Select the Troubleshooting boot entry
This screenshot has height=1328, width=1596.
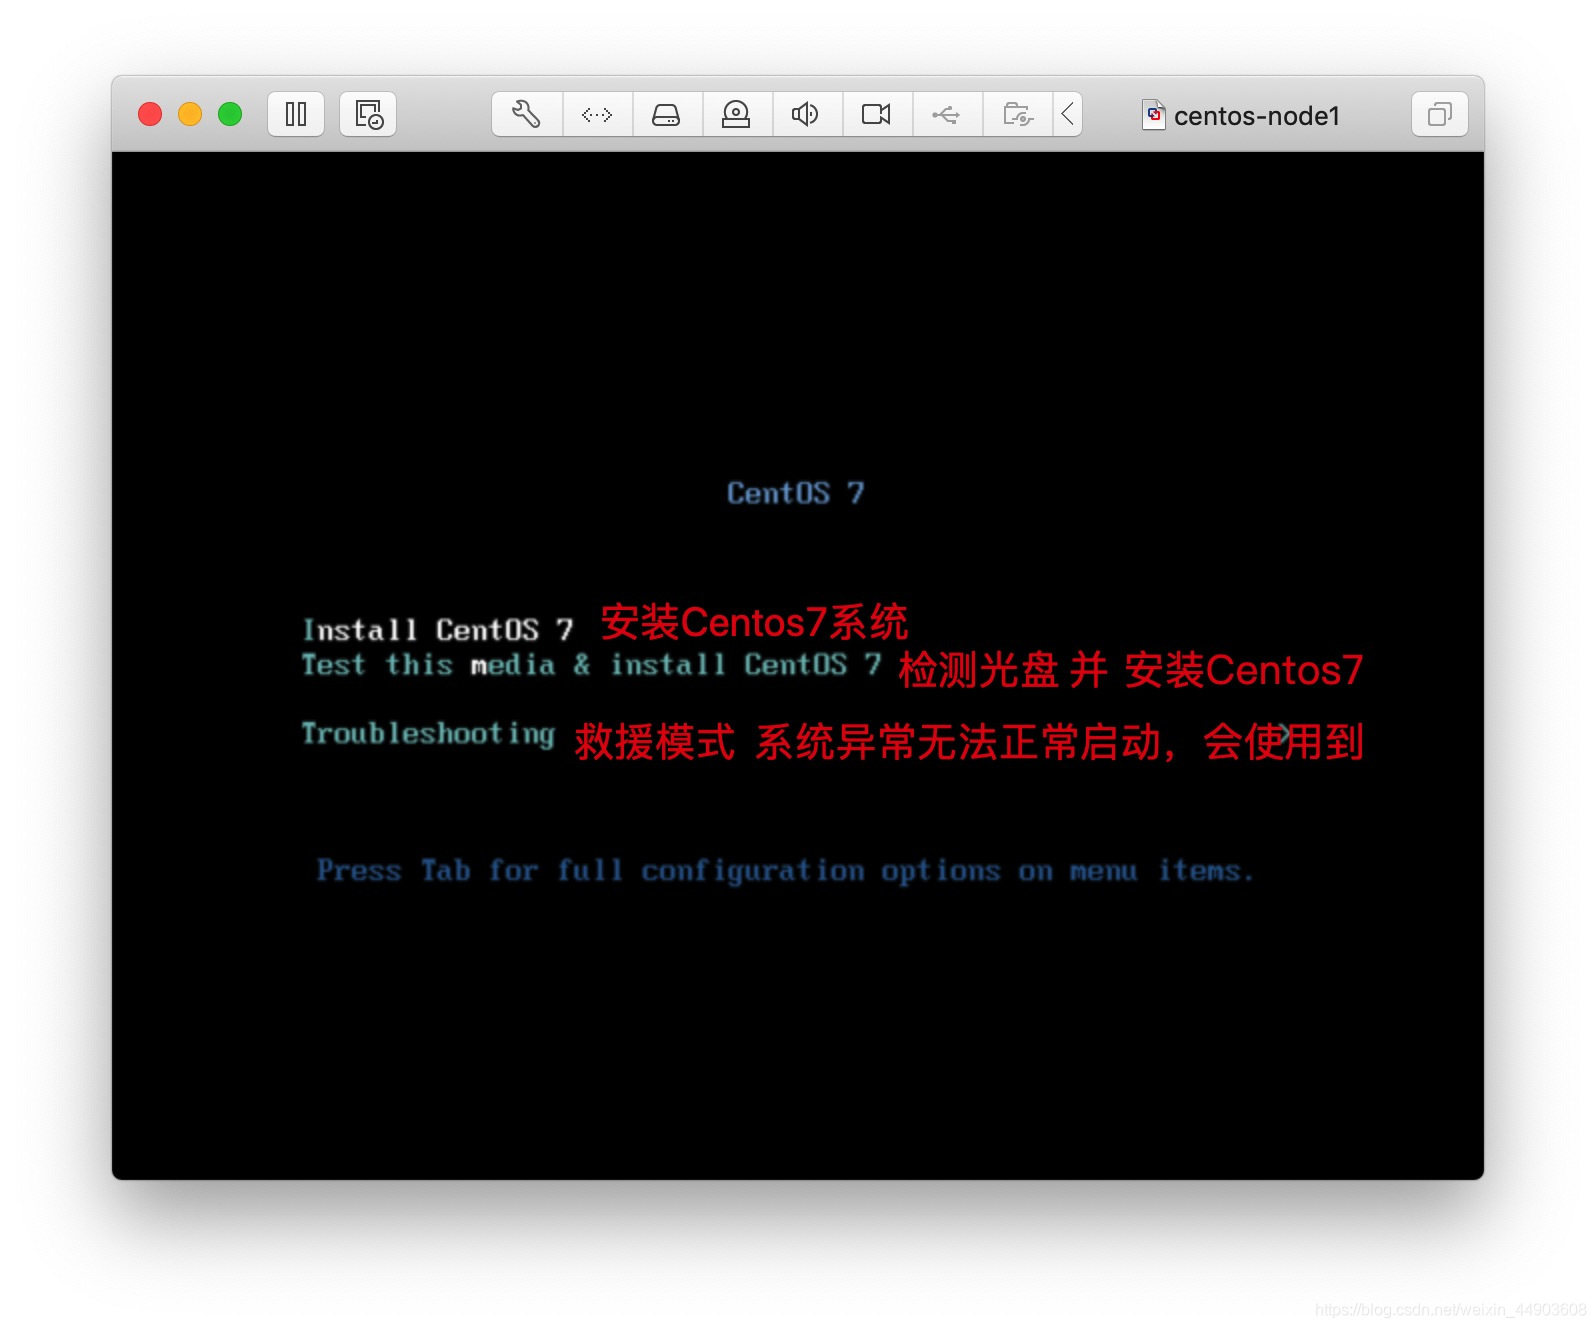428,734
